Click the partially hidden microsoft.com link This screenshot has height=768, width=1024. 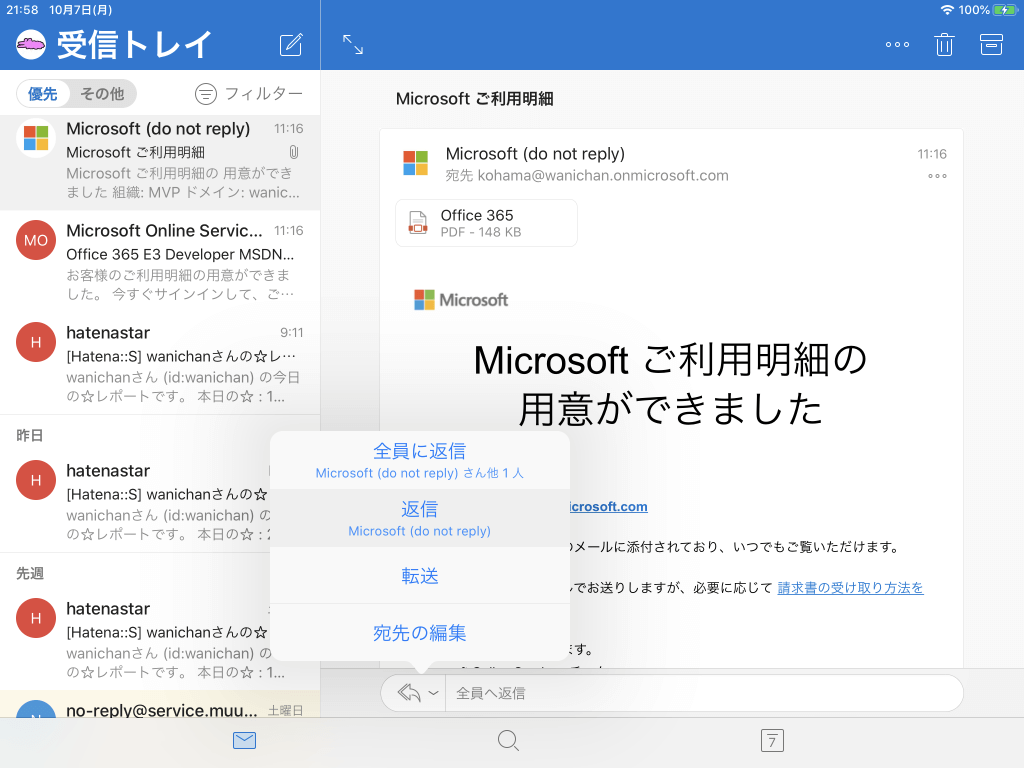click(609, 507)
